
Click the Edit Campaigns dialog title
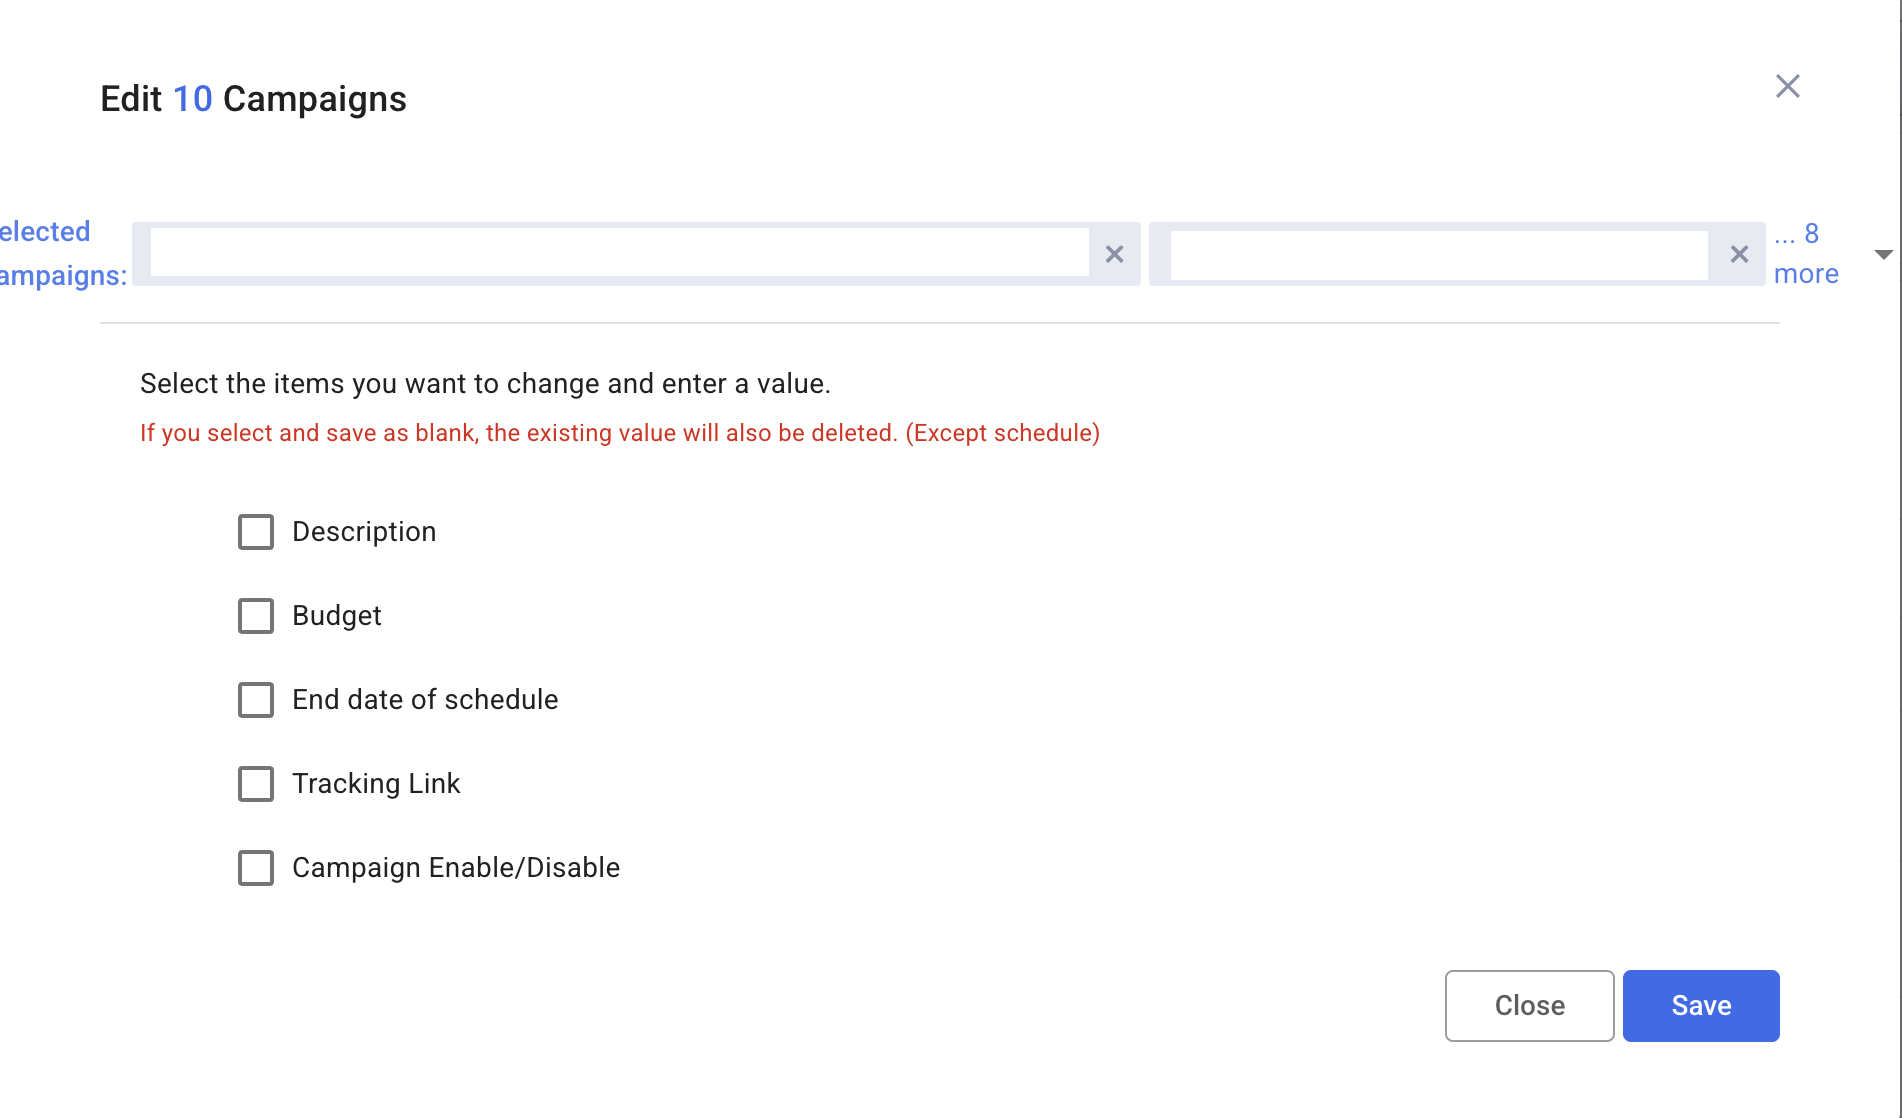coord(253,98)
